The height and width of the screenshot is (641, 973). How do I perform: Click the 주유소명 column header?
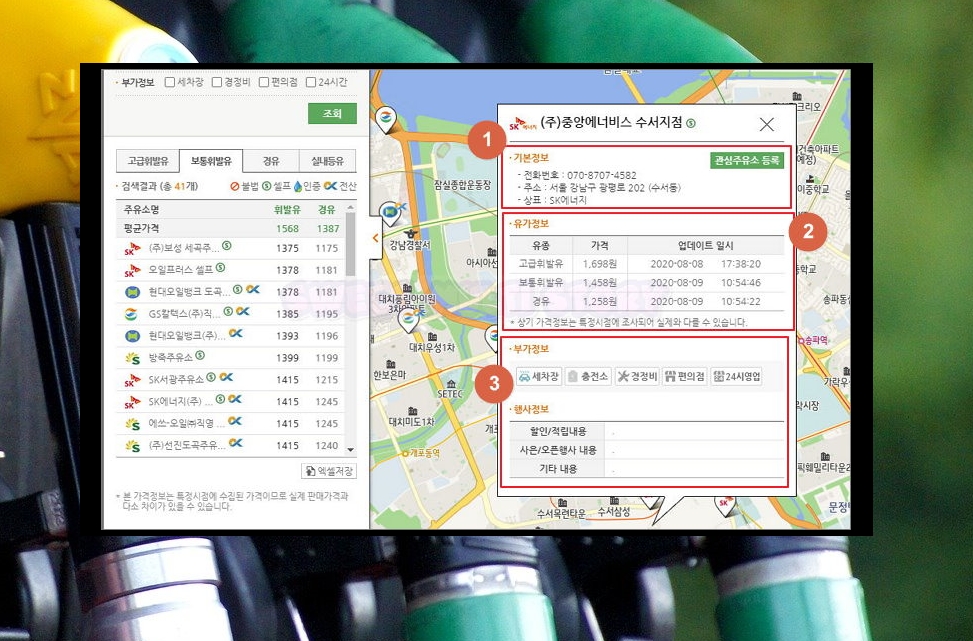(x=141, y=210)
